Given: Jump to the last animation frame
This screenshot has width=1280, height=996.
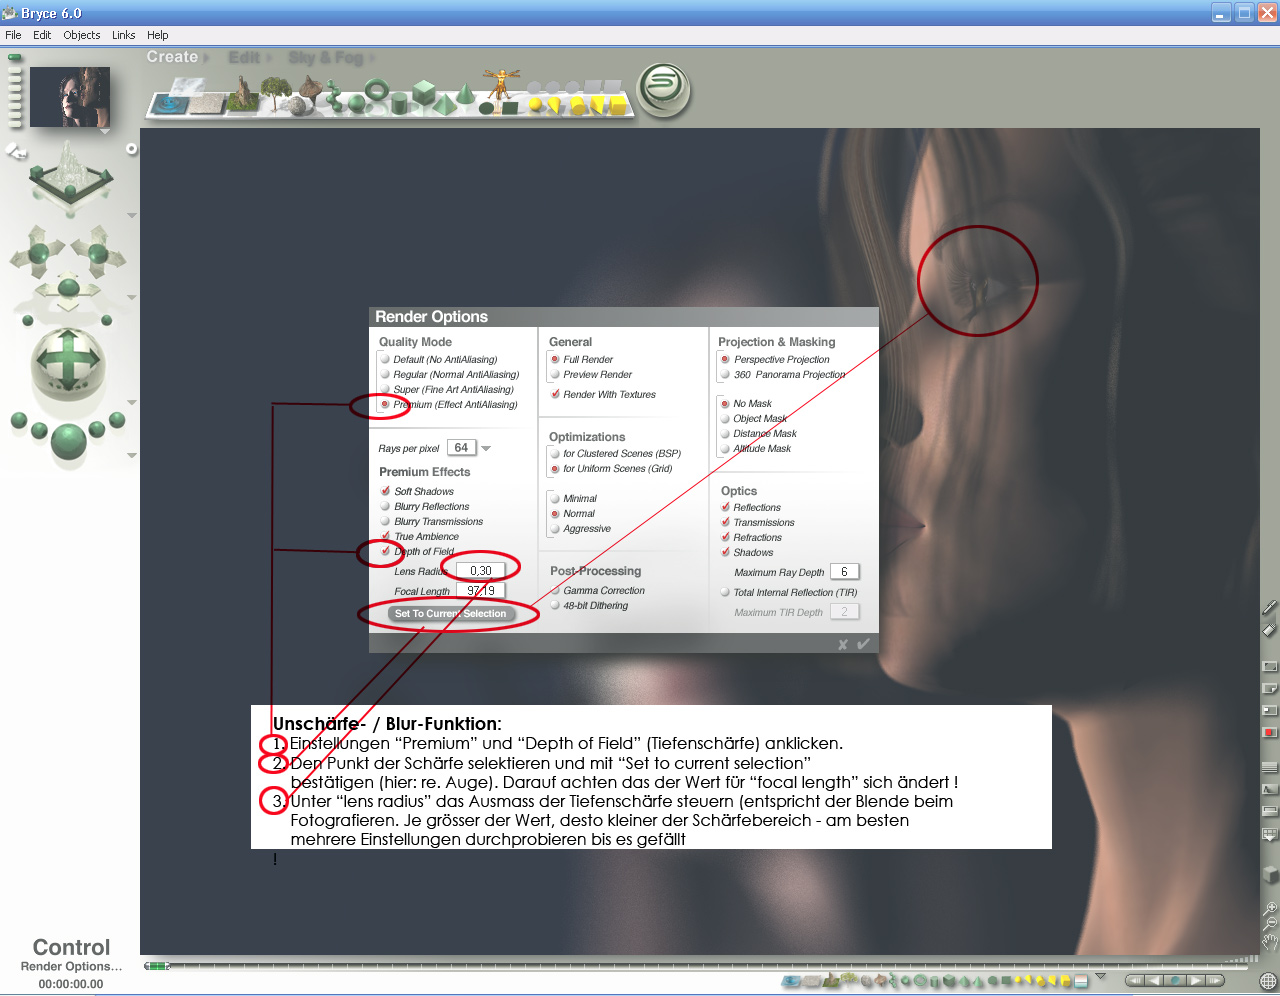Looking at the screenshot, I should click(1215, 981).
